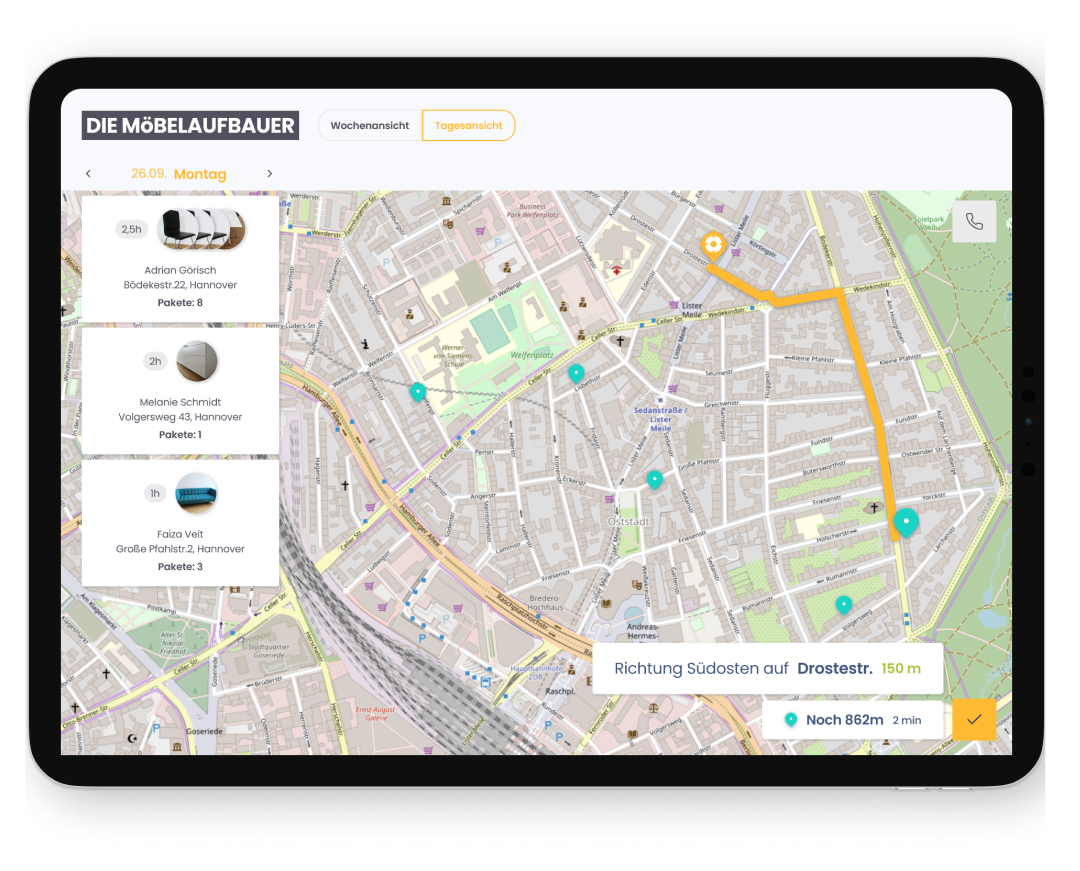This screenshot has height=871, width=1080.
Task: Click Richtung Südosten auf instruction
Action: pos(701,669)
